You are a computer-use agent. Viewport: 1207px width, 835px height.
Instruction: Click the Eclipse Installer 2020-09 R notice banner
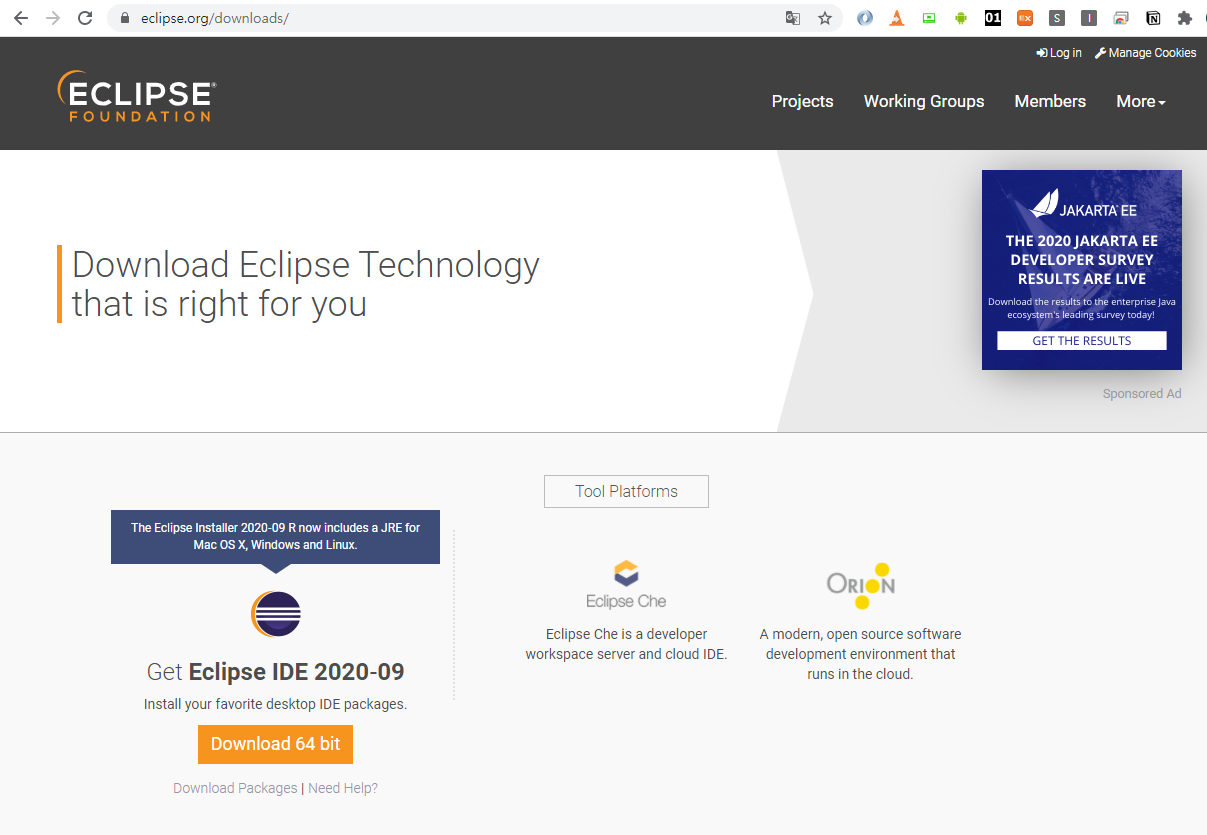275,537
